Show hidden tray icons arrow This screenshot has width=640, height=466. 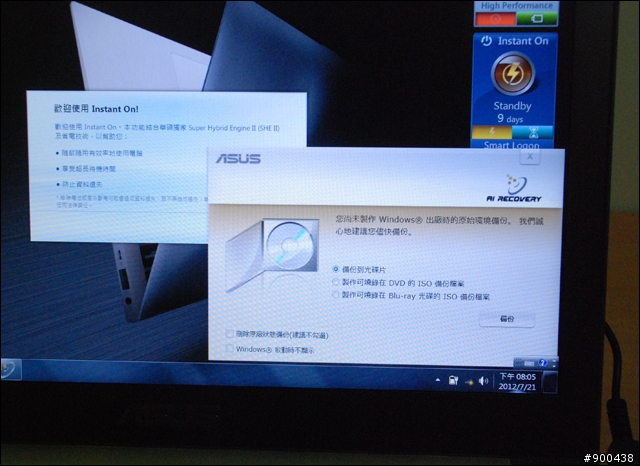click(438, 380)
